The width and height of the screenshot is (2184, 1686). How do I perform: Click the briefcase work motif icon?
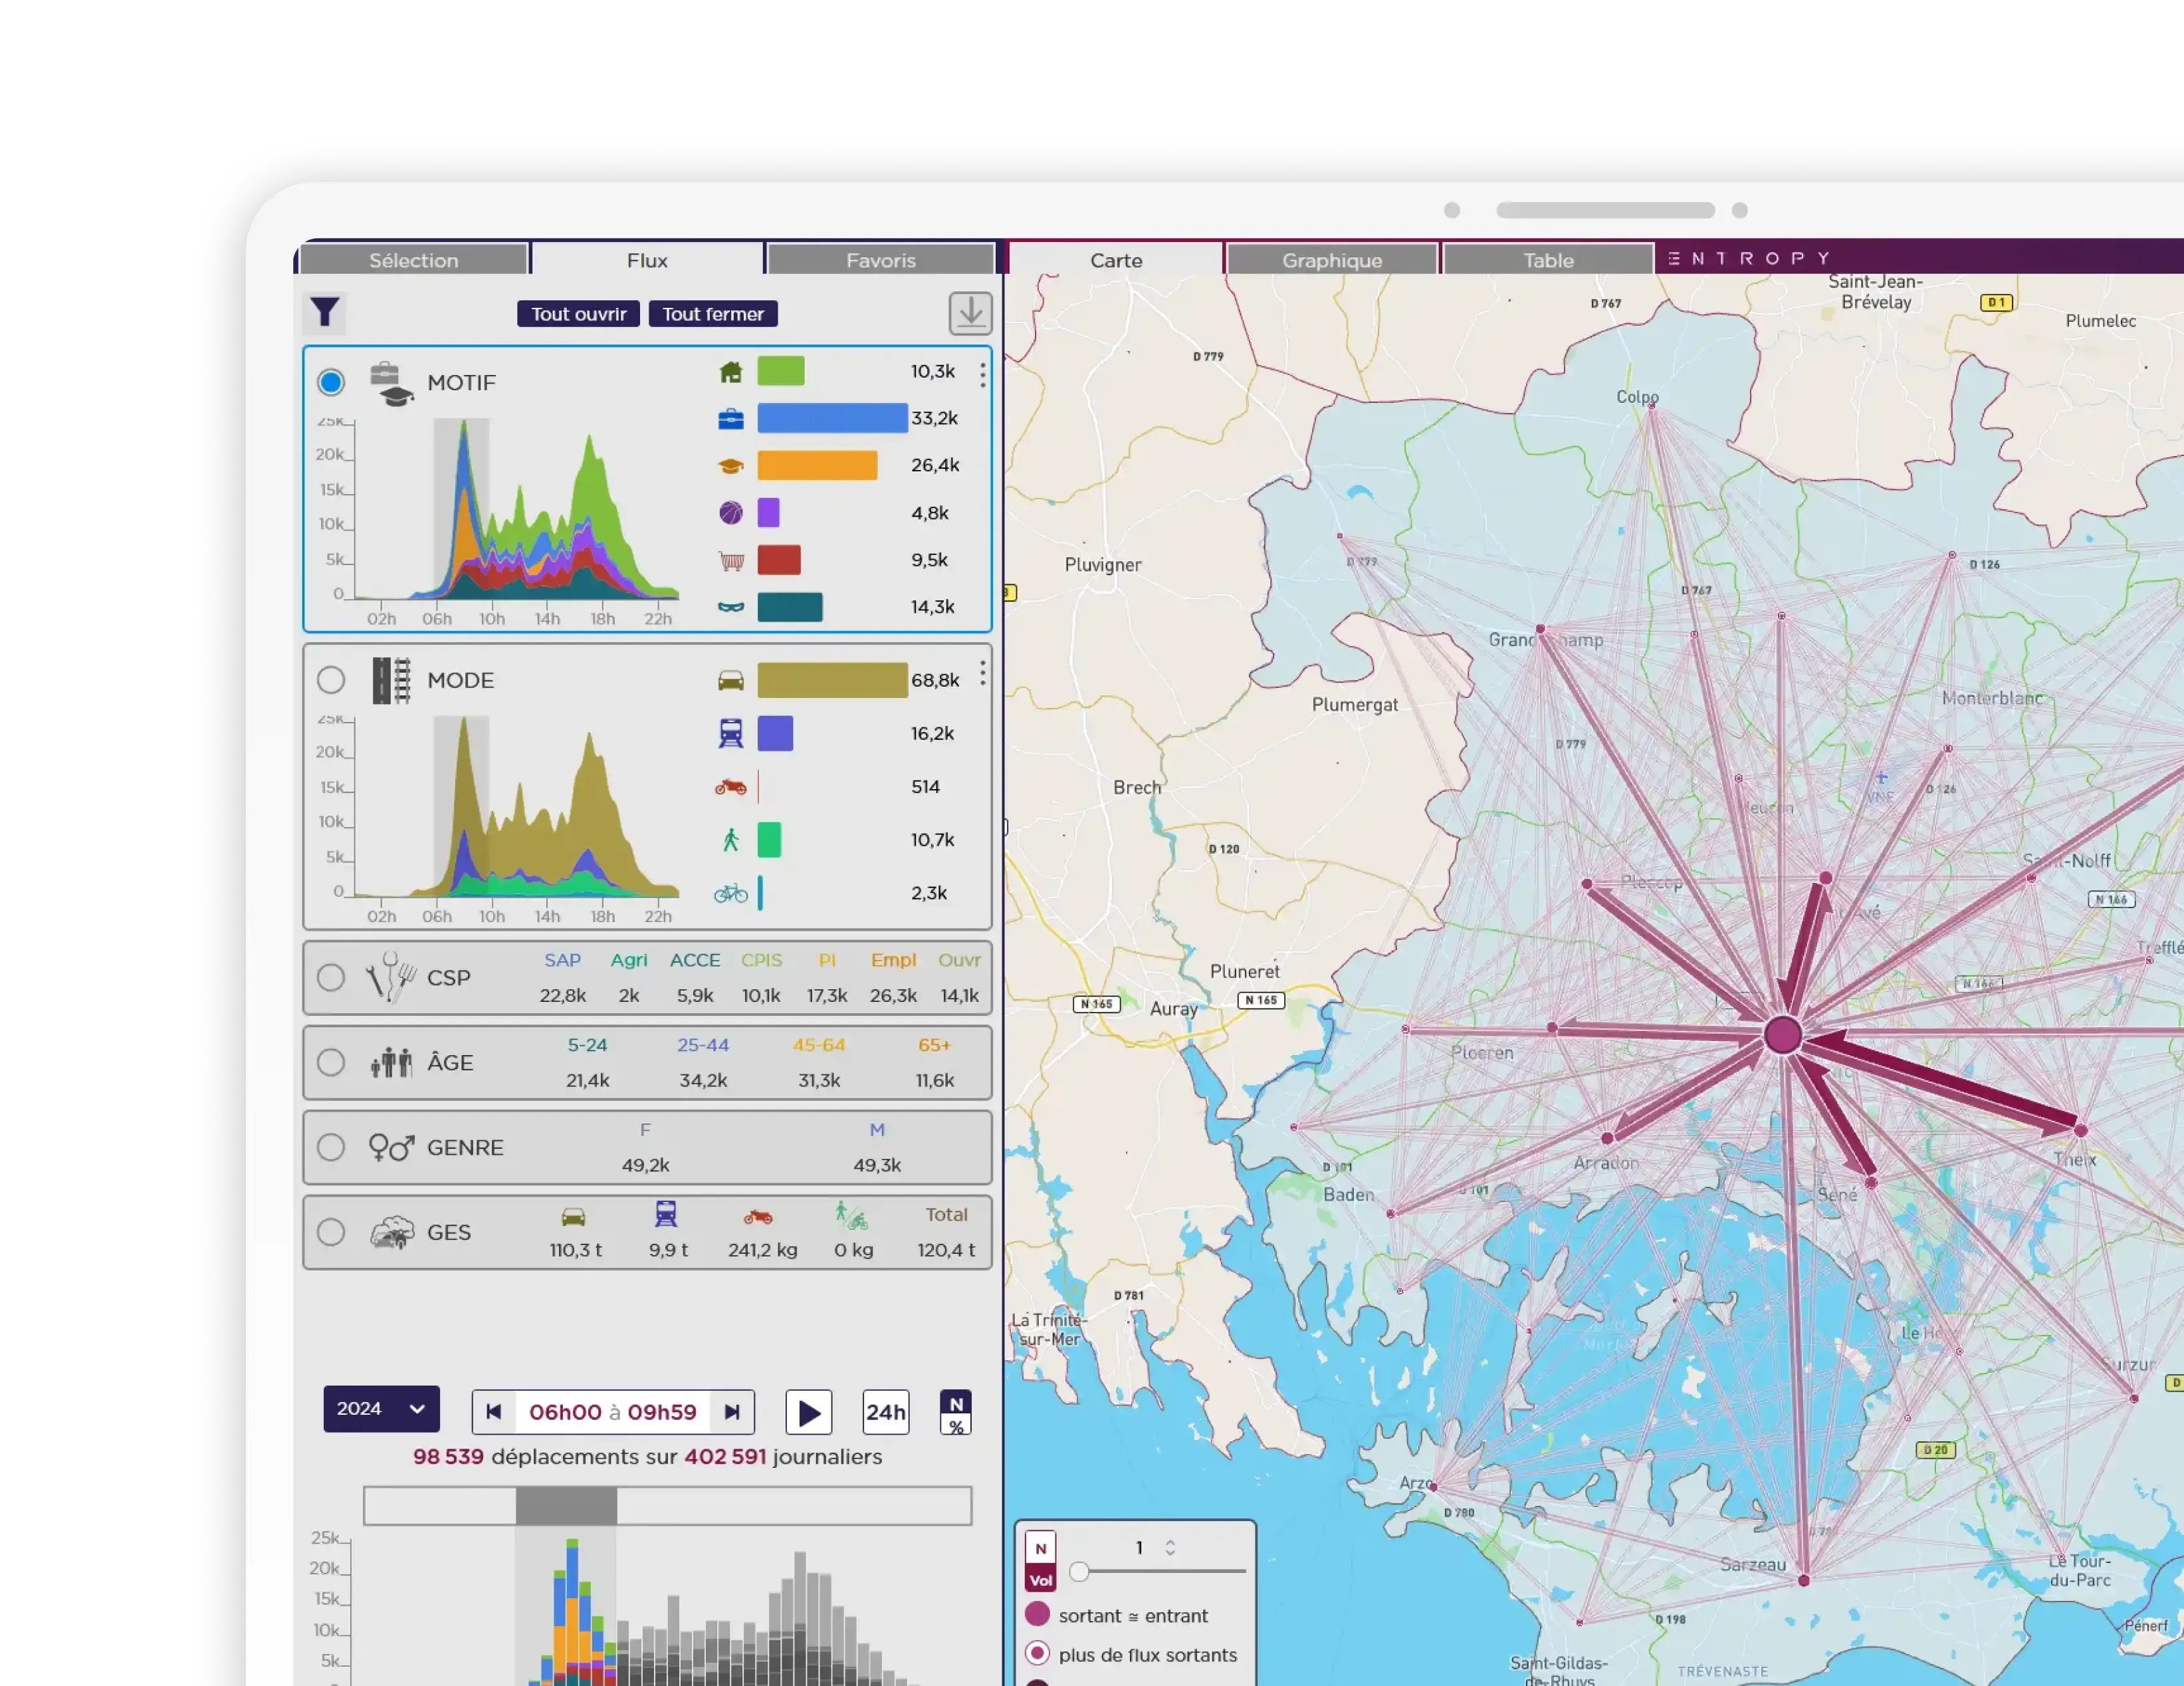tap(731, 419)
